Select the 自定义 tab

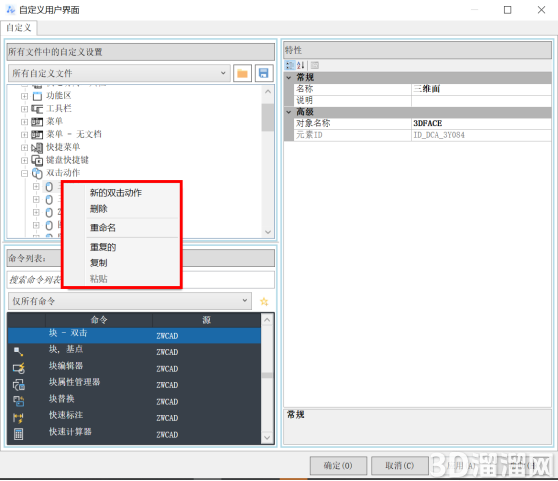pos(19,28)
